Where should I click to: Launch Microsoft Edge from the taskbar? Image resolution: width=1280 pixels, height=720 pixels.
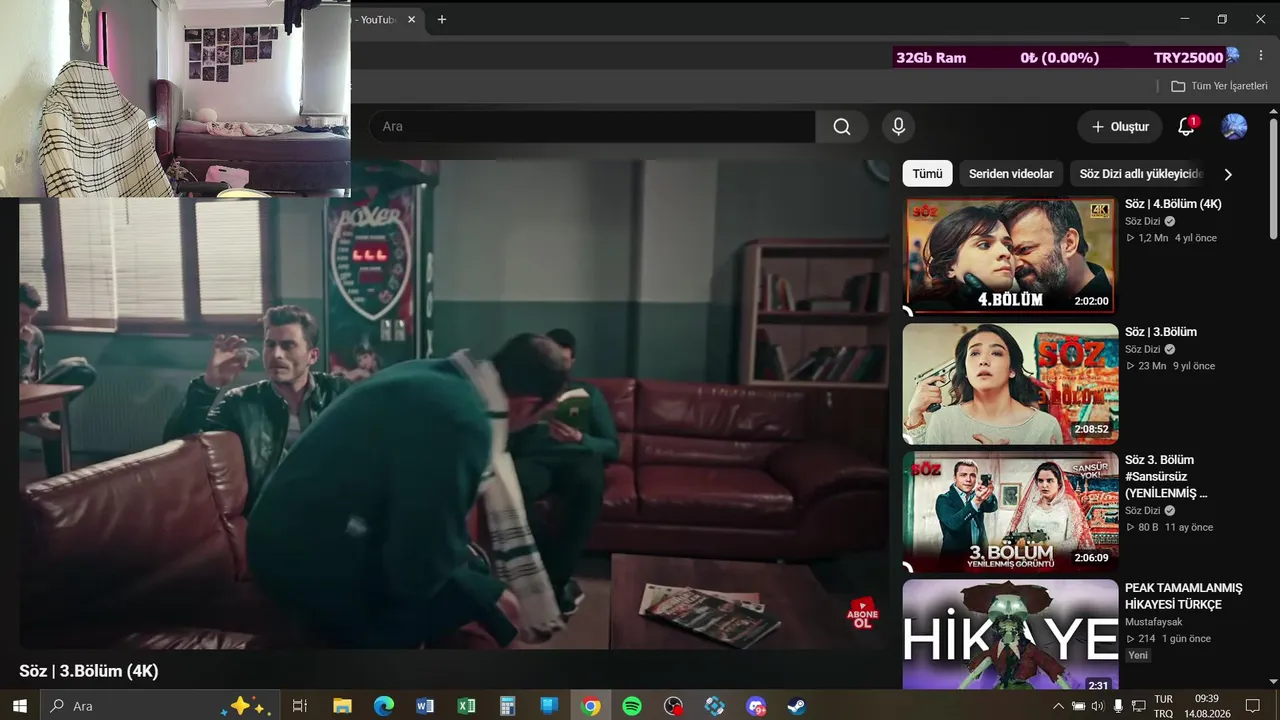click(384, 706)
